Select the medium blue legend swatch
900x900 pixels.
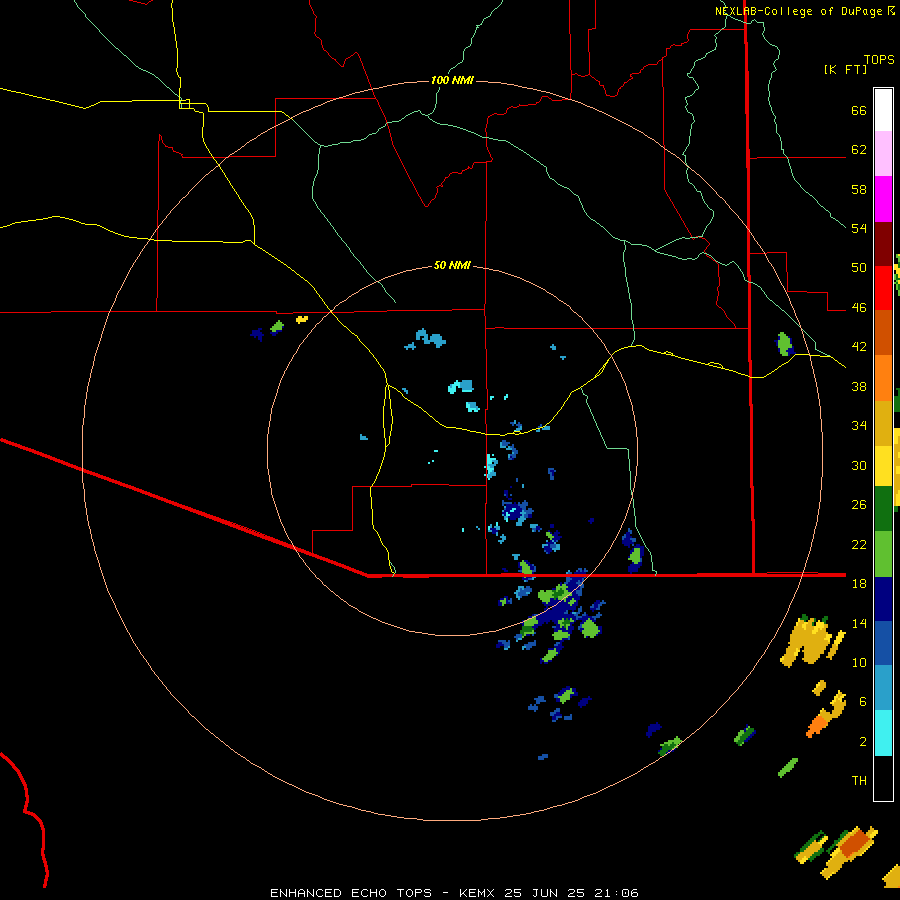(x=883, y=643)
